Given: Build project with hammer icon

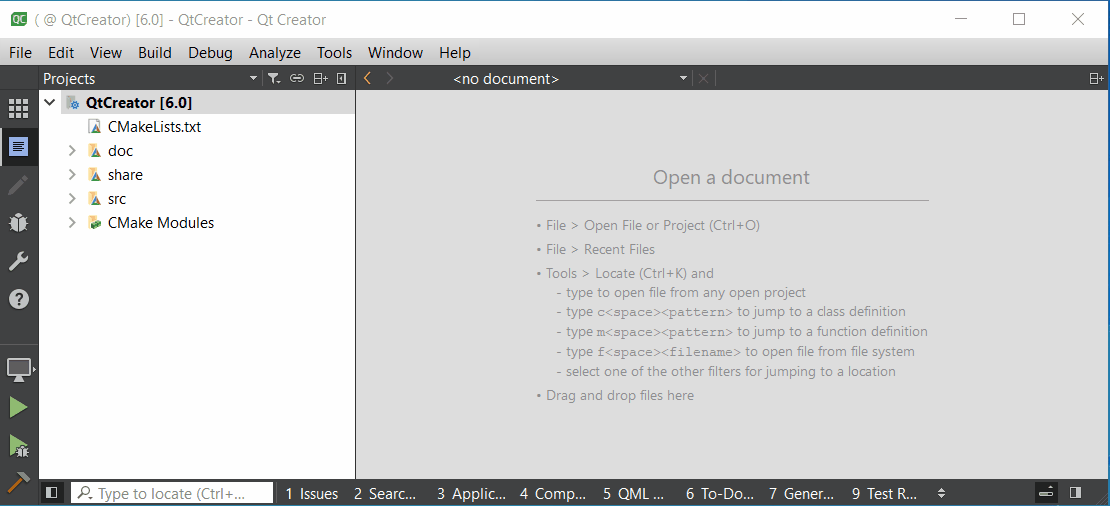Looking at the screenshot, I should pos(18,482).
